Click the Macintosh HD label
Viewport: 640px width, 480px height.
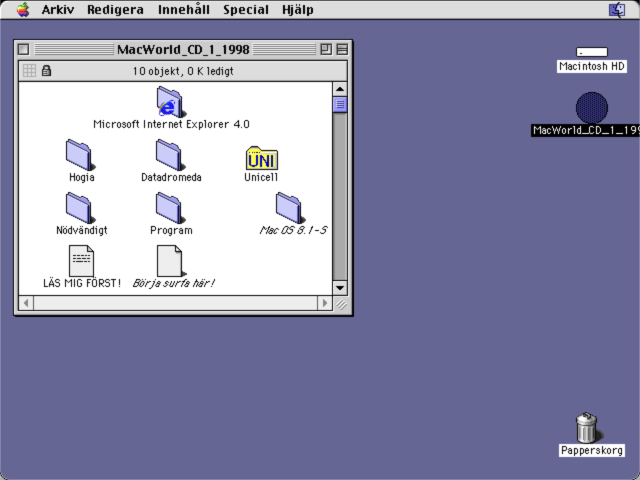pos(592,66)
